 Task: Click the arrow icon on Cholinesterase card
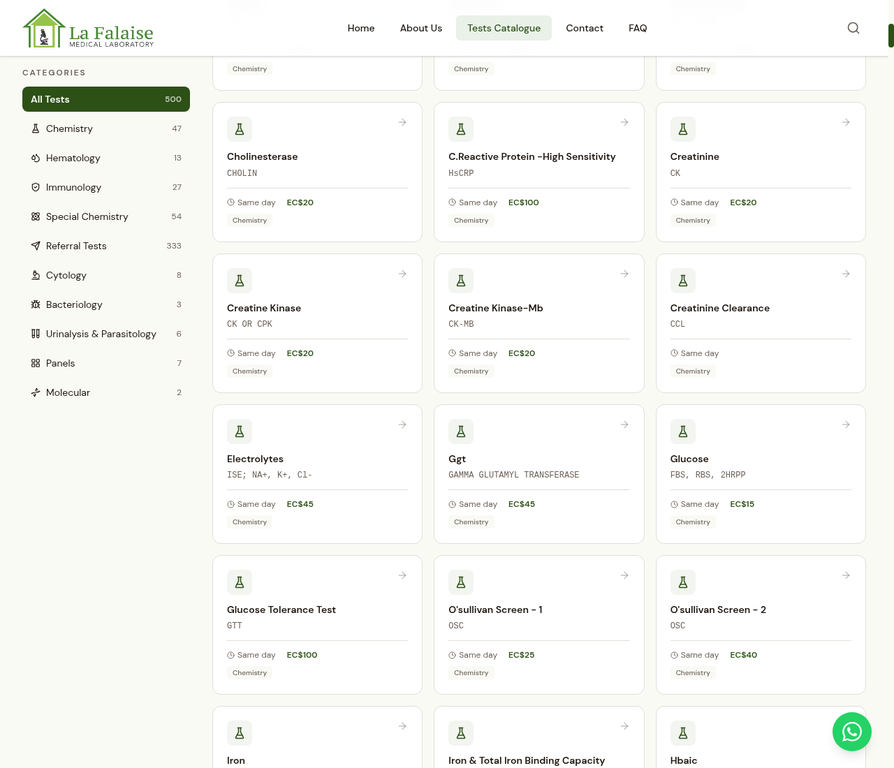[402, 123]
